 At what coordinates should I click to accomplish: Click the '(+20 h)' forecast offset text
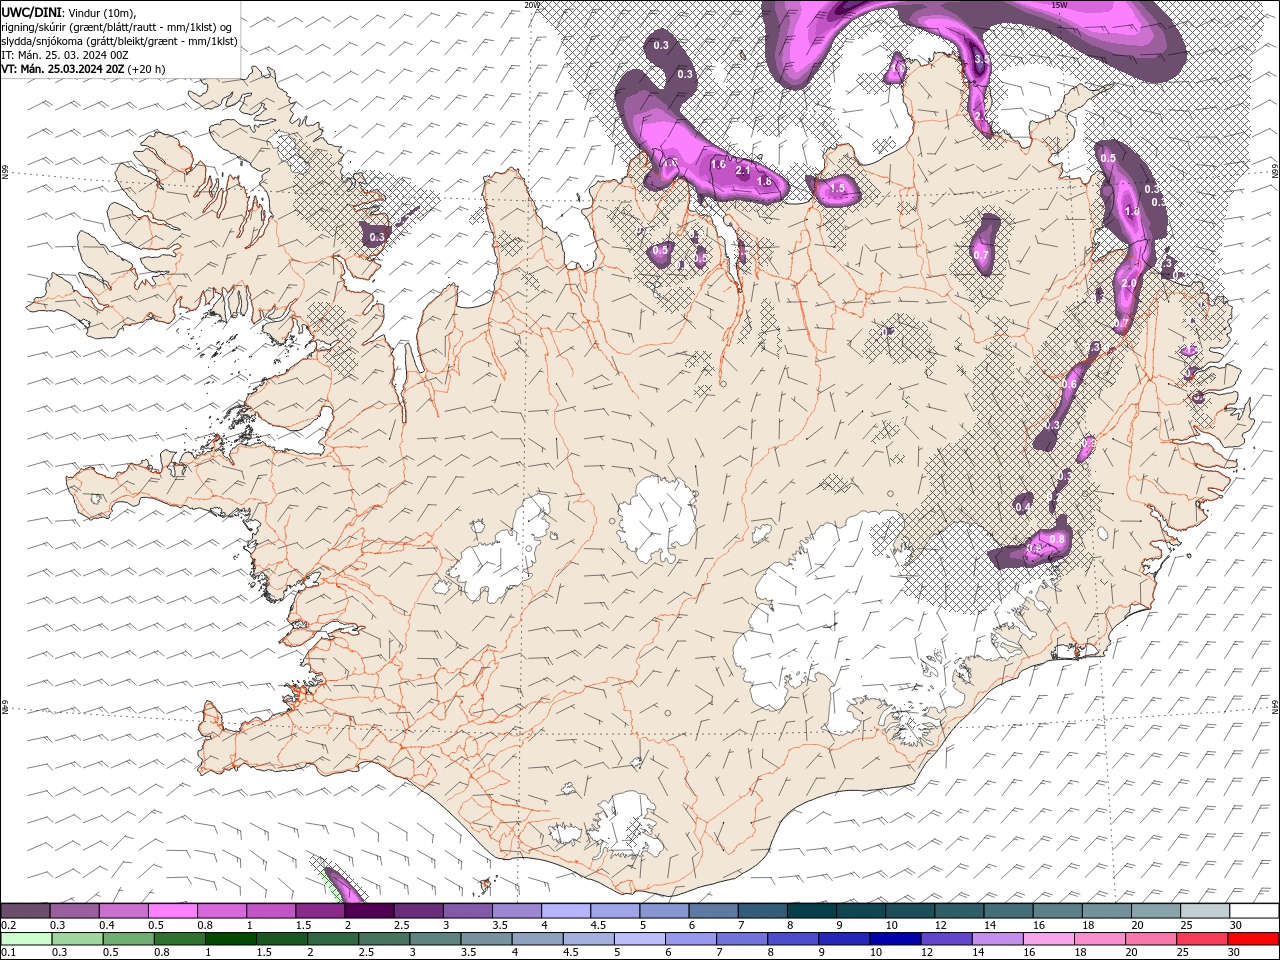coord(147,69)
